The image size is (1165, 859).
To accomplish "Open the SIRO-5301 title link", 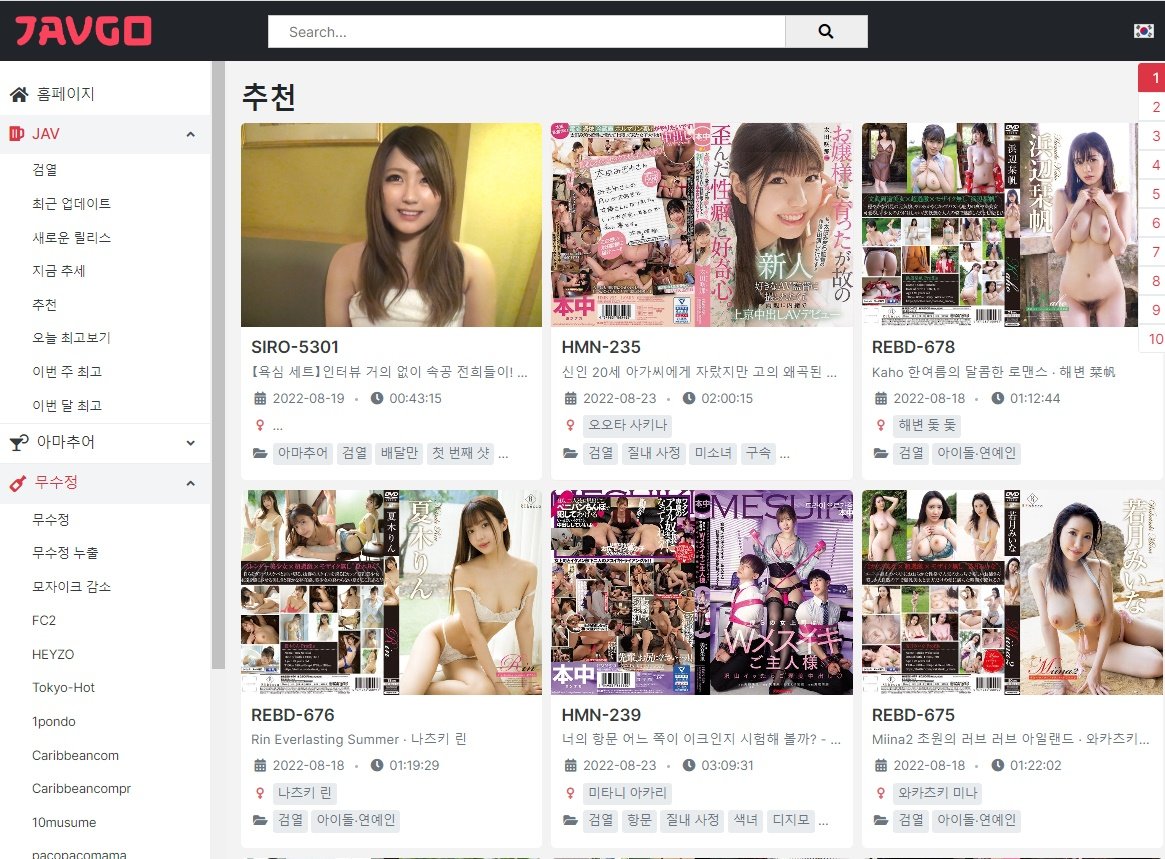I will click(x=295, y=347).
